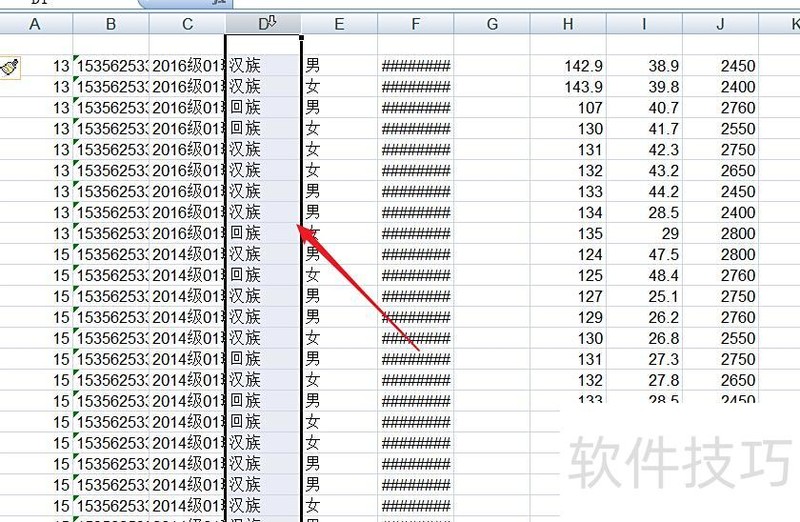Viewport: 800px width, 522px height.
Task: Click 2400 in the row containing 143.9
Action: (x=720, y=87)
